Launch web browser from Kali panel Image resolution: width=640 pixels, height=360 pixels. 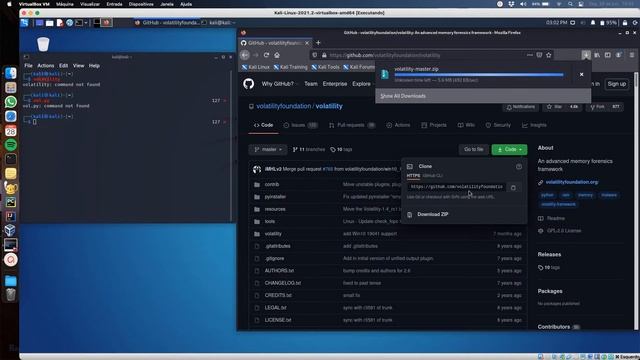coord(69,23)
